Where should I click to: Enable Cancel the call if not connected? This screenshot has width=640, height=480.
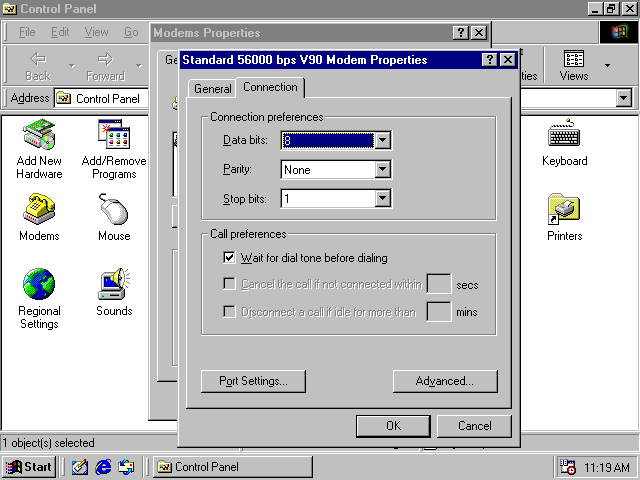click(x=229, y=284)
